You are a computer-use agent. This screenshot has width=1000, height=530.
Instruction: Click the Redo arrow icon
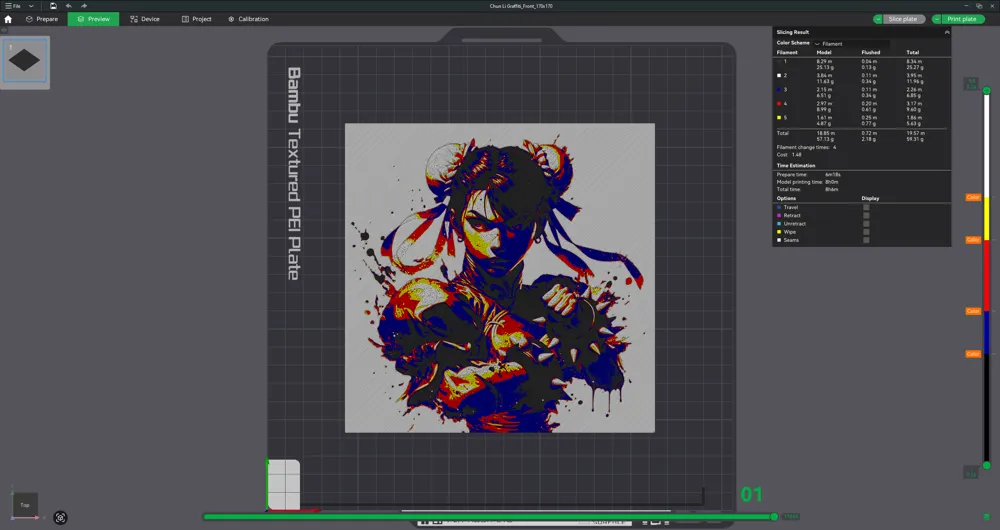pyautogui.click(x=84, y=6)
